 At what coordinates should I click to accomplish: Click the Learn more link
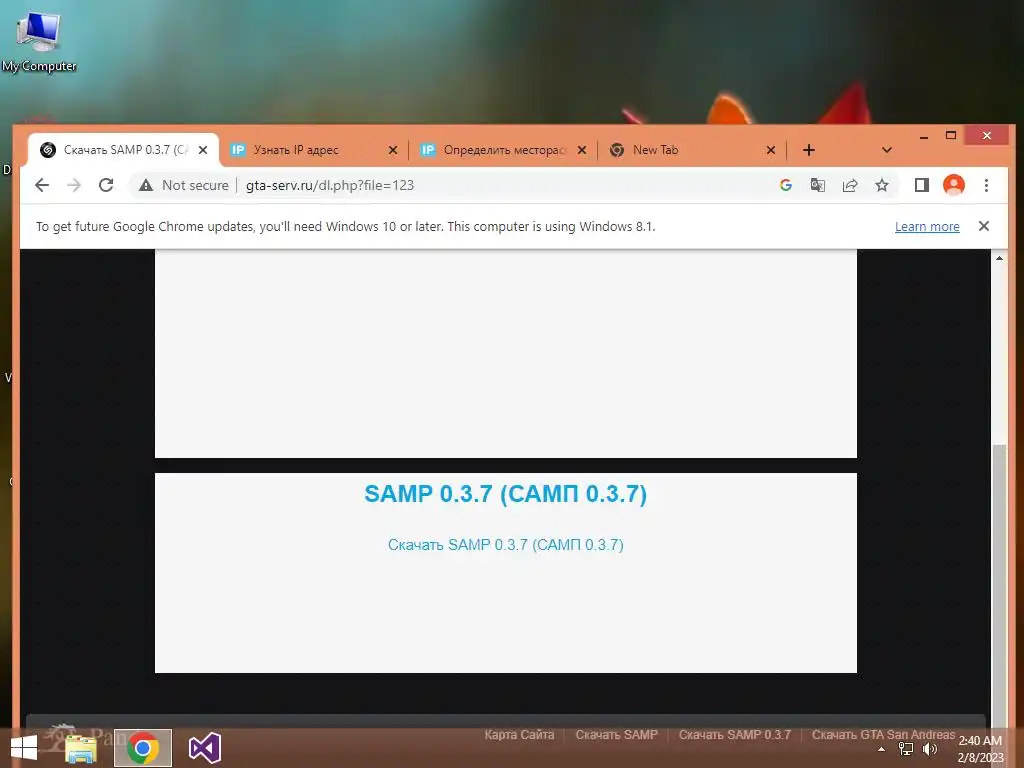[x=927, y=227]
